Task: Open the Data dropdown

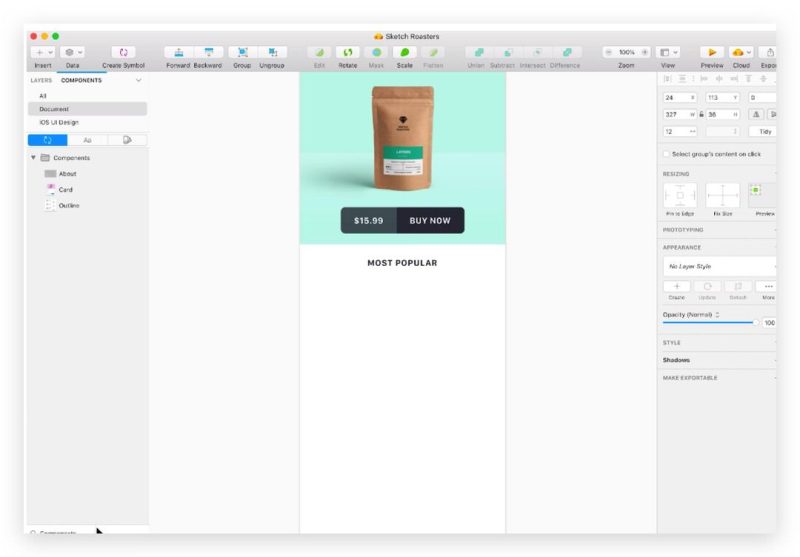Action: click(x=73, y=53)
